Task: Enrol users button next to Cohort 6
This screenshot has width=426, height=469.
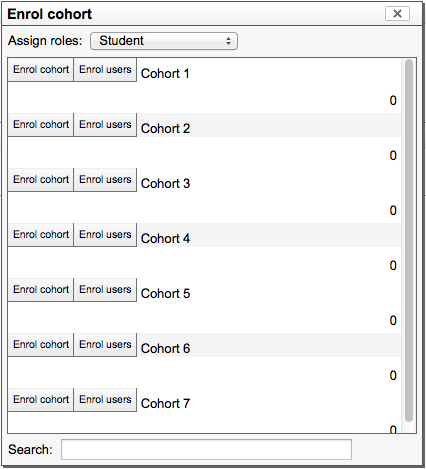Action: [105, 345]
